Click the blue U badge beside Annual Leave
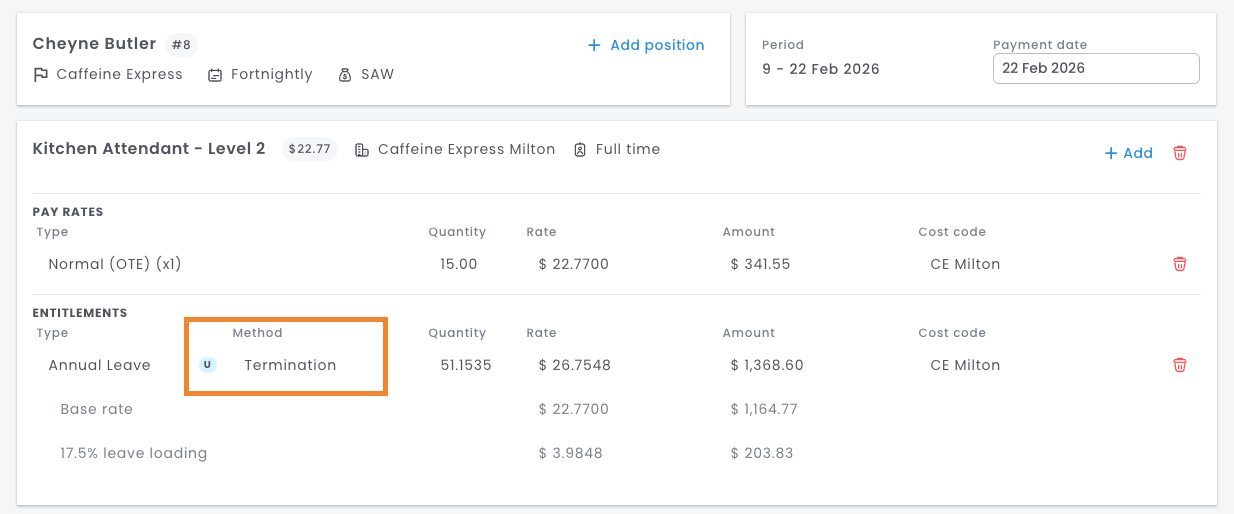 click(207, 365)
